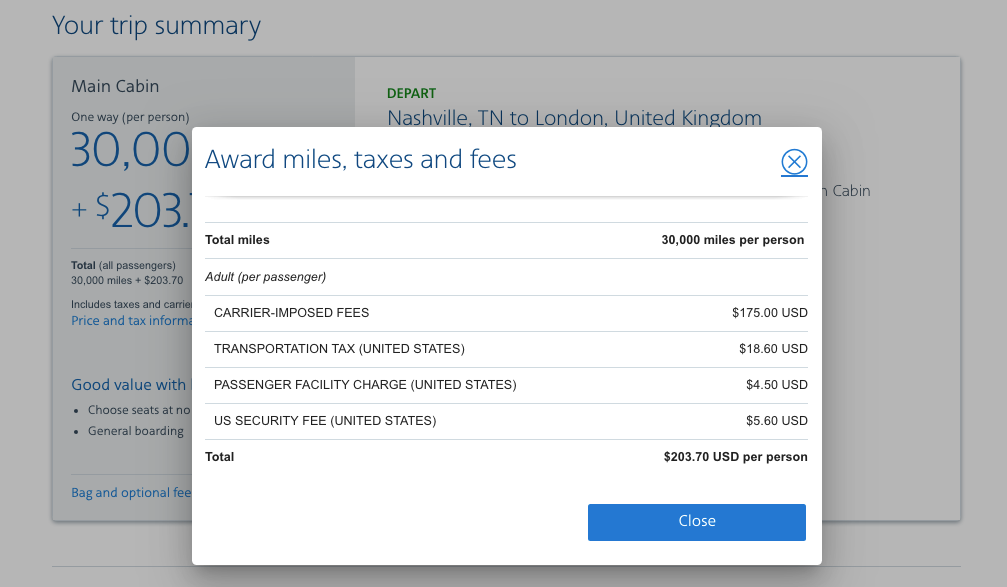The width and height of the screenshot is (1007, 587).
Task: Click the $175.00 USD amount
Action: 769,313
